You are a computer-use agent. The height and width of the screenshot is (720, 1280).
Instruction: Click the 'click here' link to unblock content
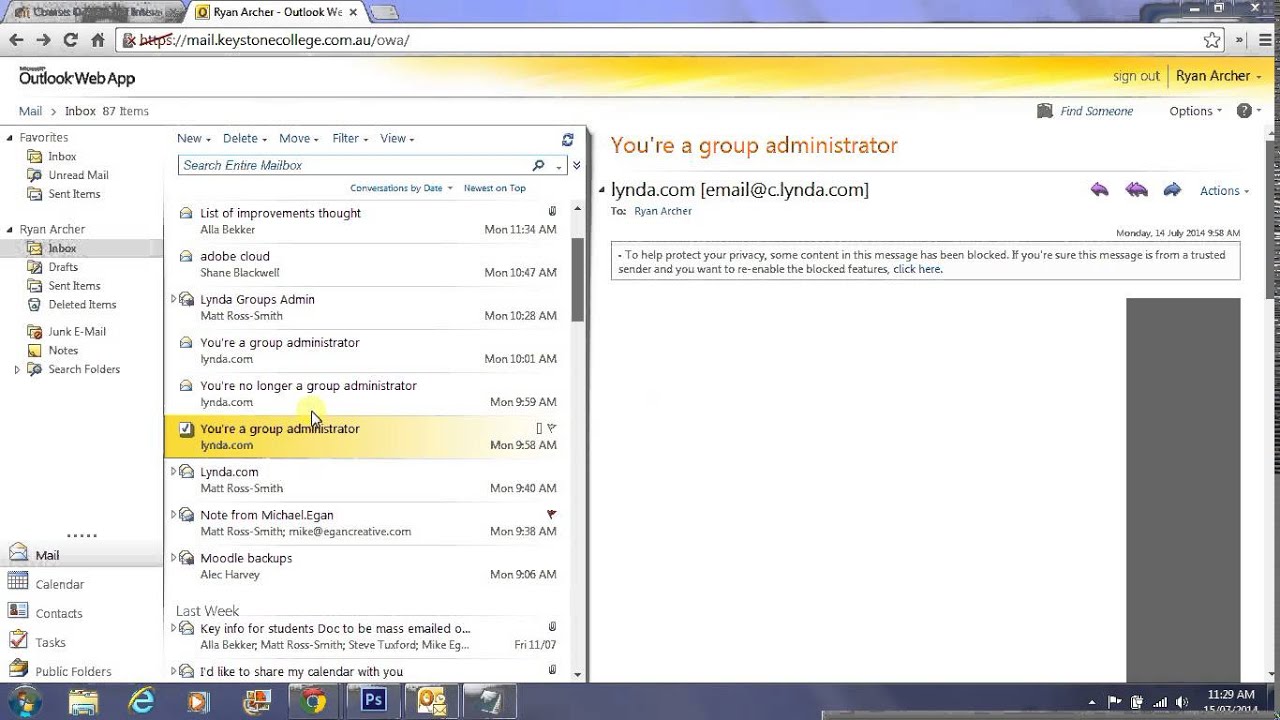pos(917,269)
